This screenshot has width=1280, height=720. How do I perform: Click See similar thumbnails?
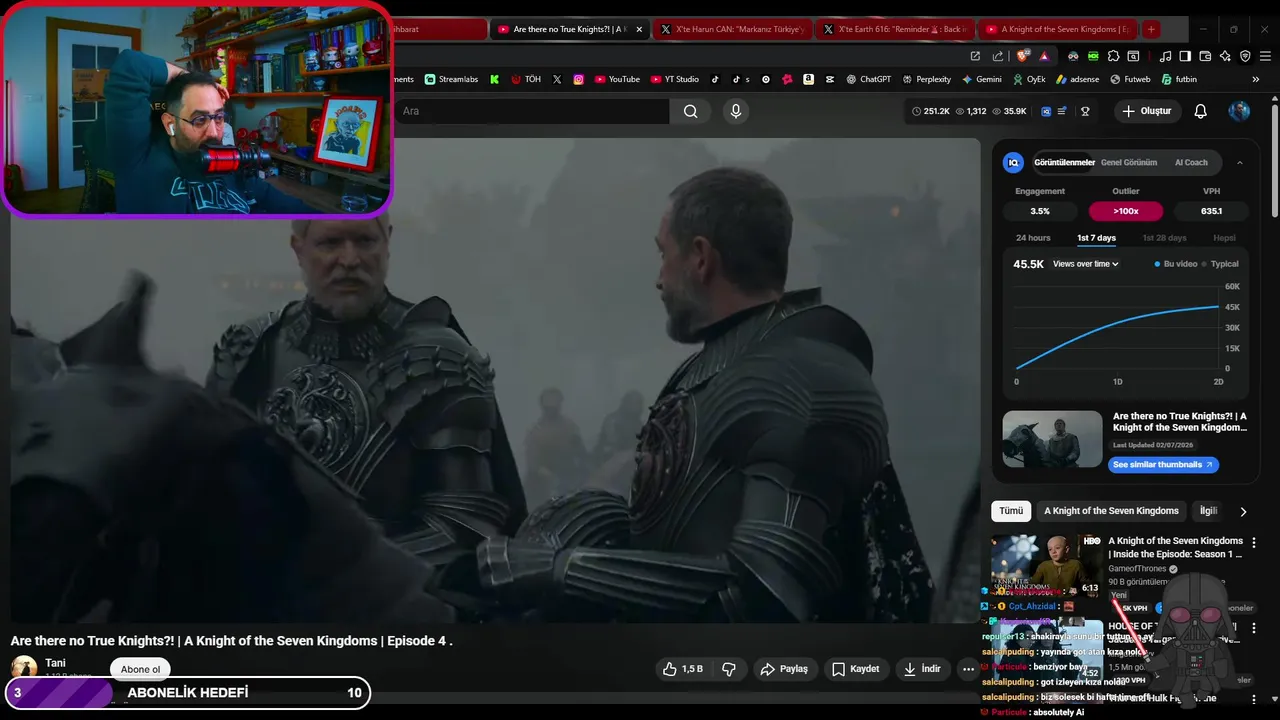[1163, 464]
